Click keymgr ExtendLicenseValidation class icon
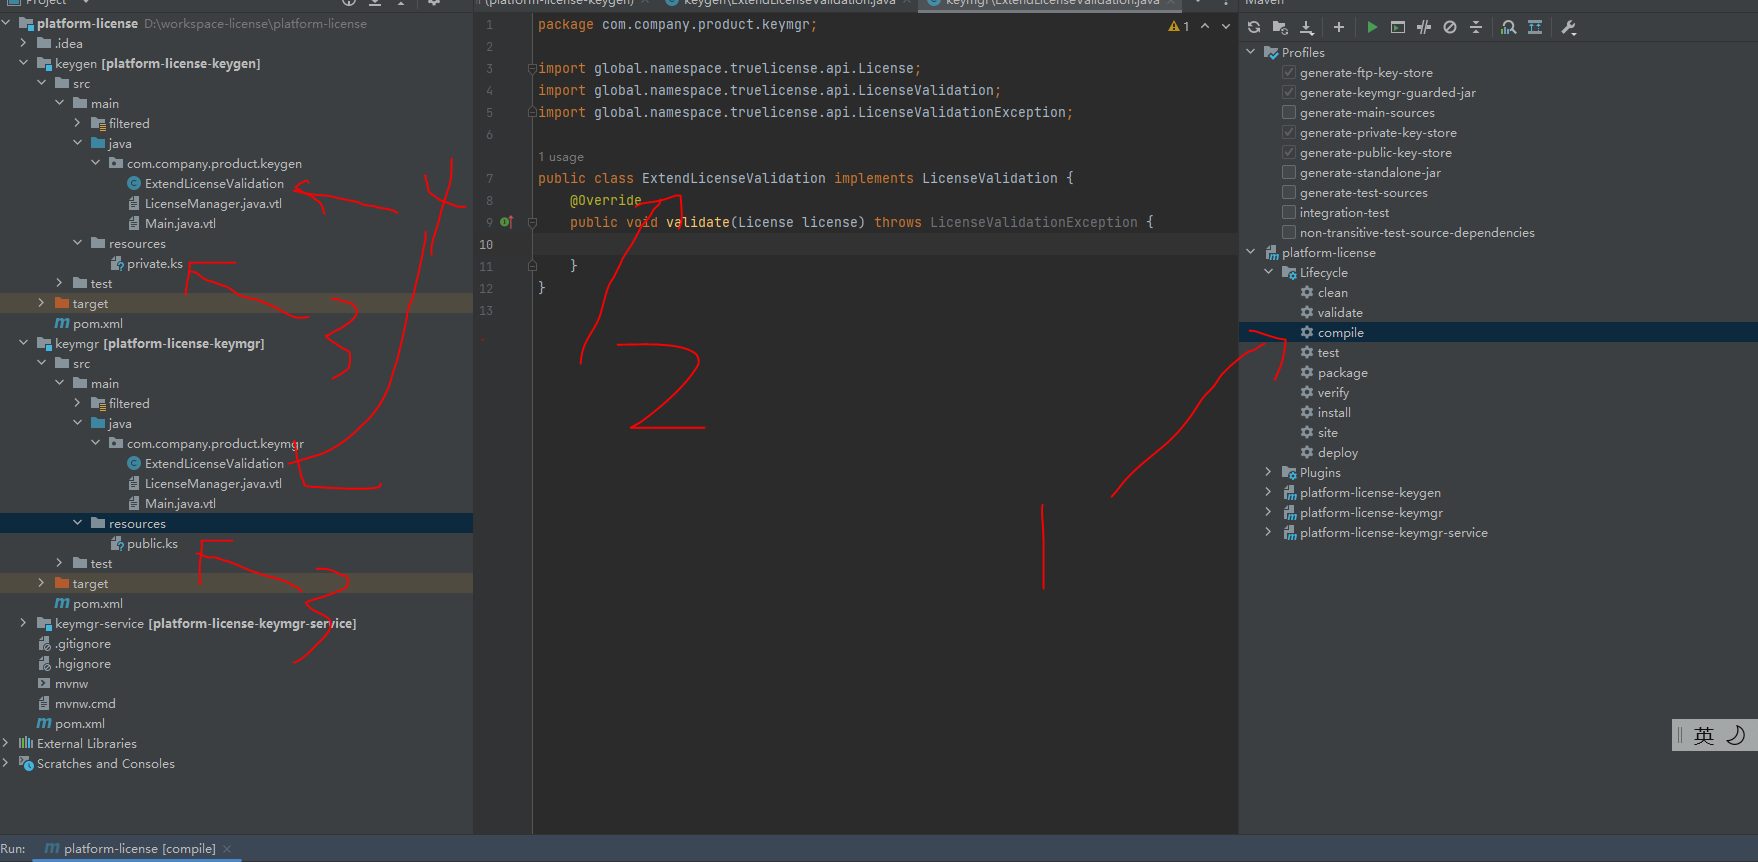1758x862 pixels. 134,463
